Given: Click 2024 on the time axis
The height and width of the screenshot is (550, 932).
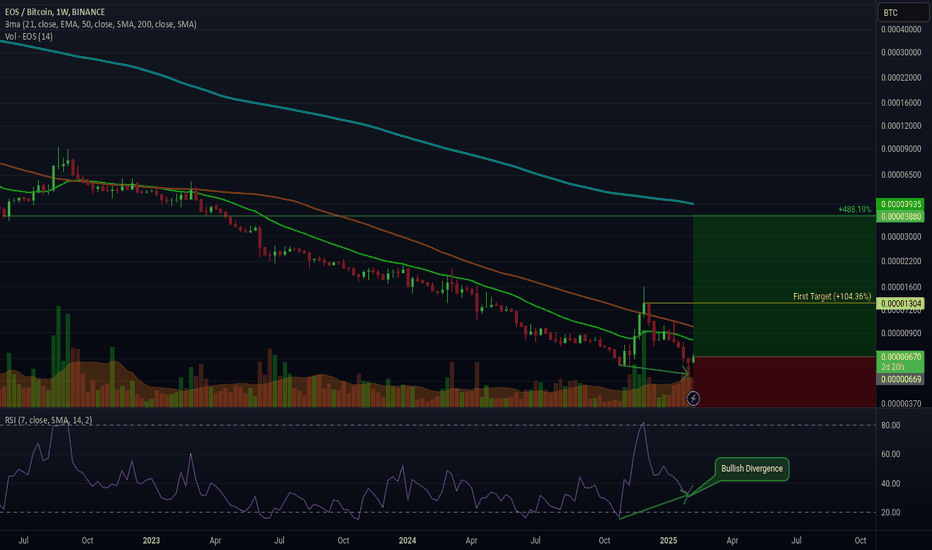Looking at the screenshot, I should pyautogui.click(x=407, y=540).
